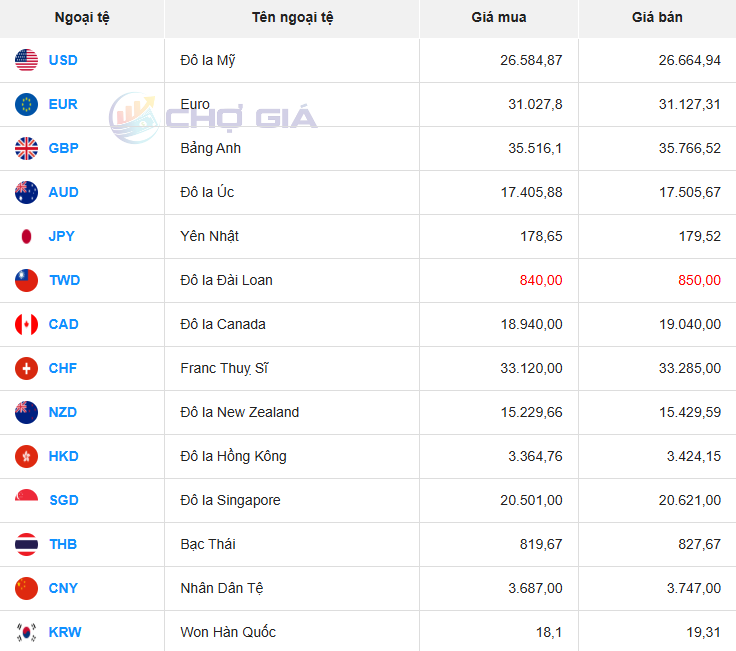Click the European Union flag icon
The height and width of the screenshot is (651, 736).
(27, 104)
